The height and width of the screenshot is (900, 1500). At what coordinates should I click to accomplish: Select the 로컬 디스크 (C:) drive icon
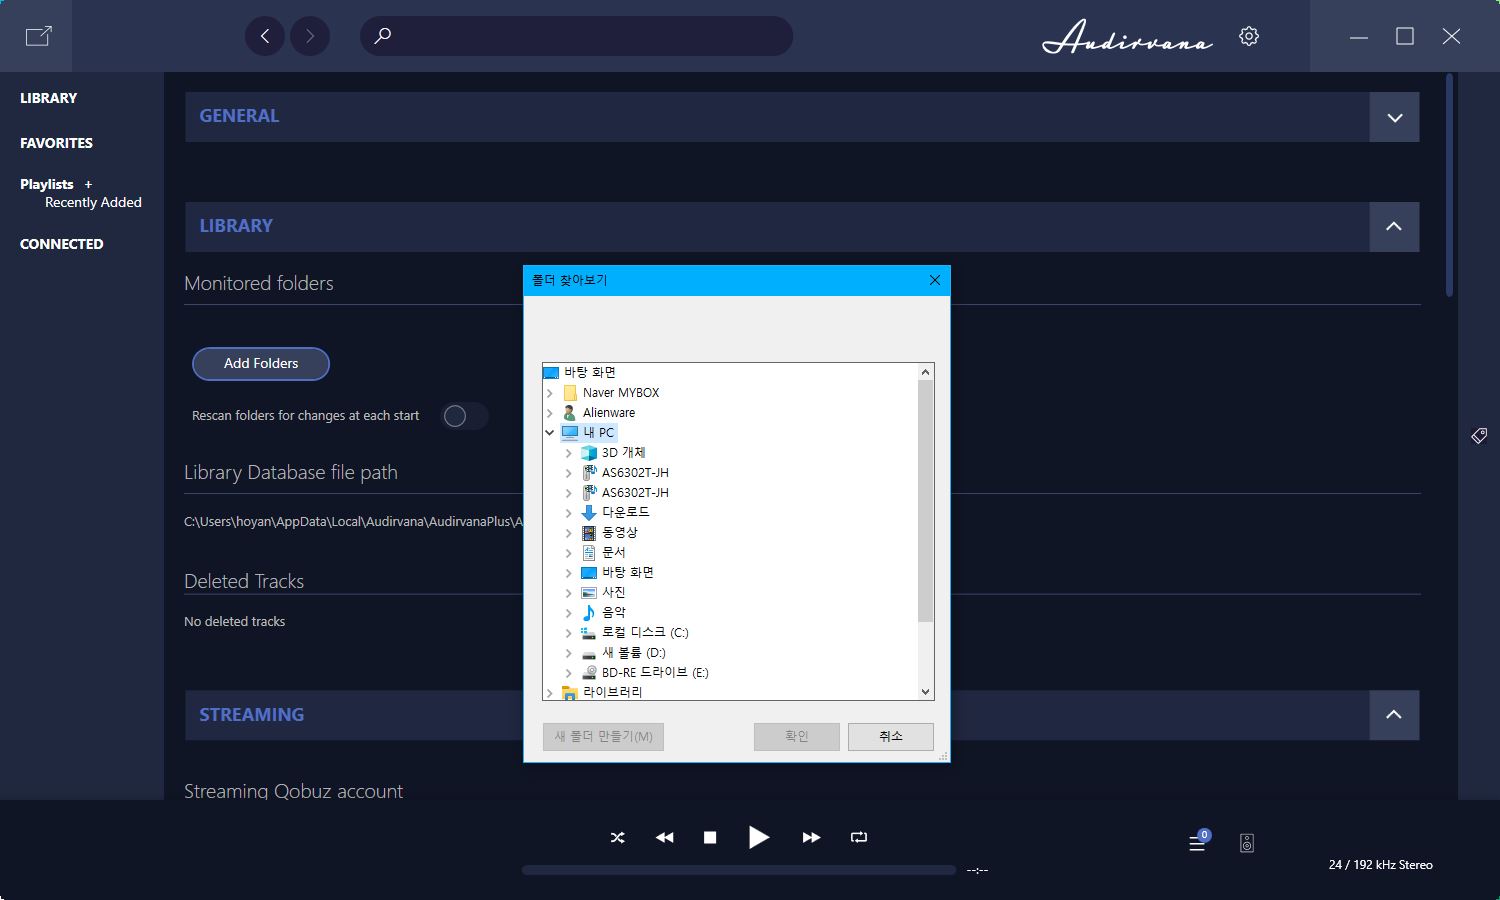[x=589, y=632]
